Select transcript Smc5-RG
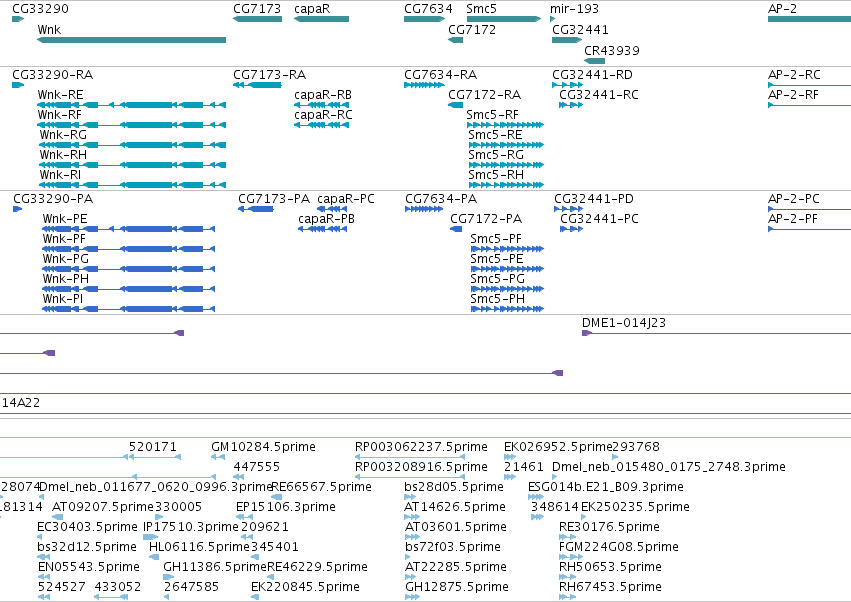 coord(506,165)
